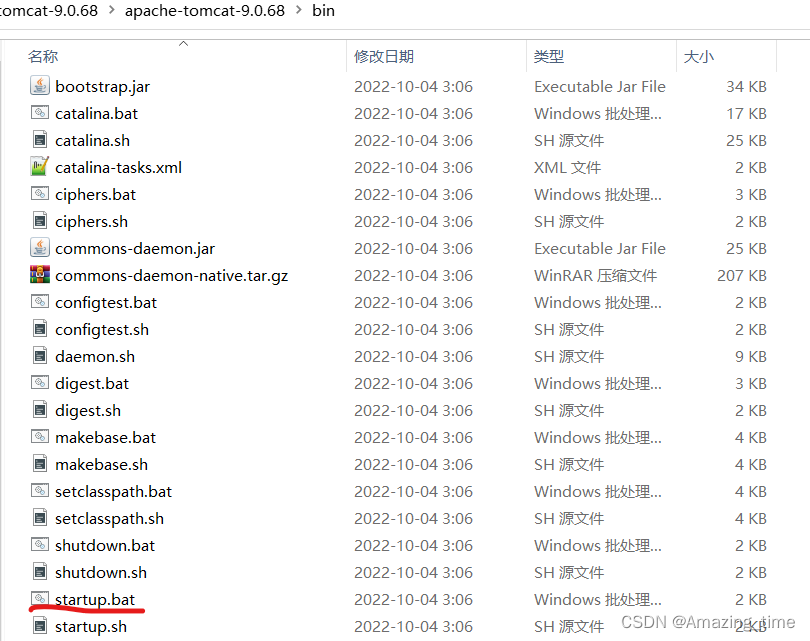Select the file name configtest.bat

(x=106, y=302)
